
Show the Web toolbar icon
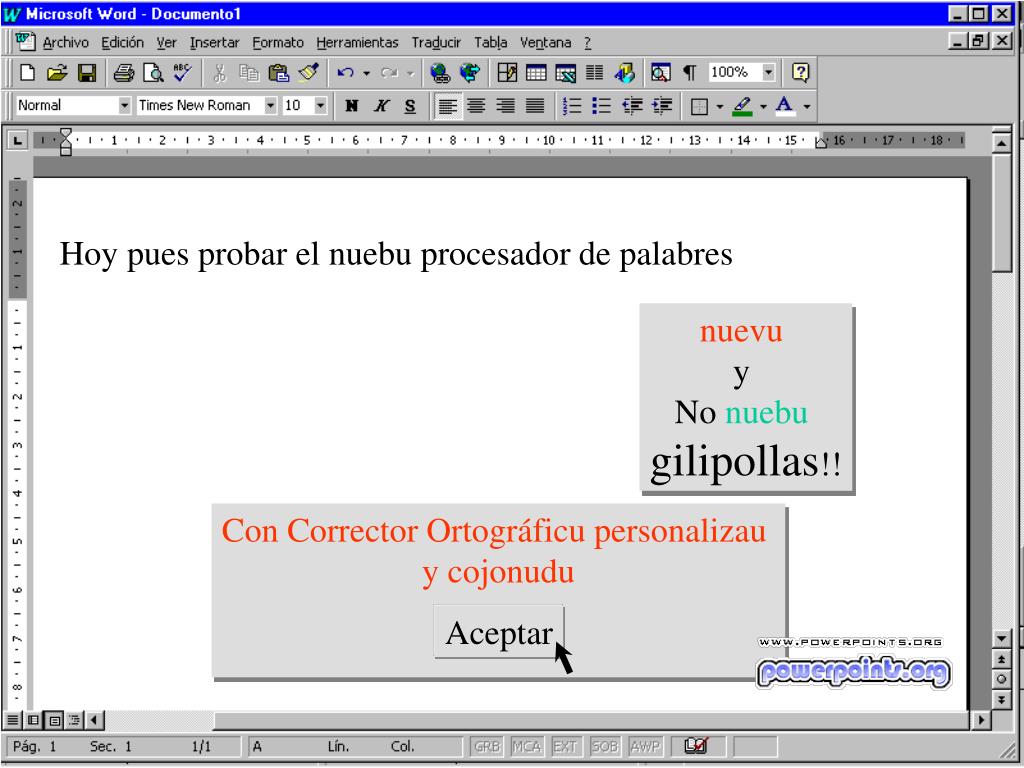470,72
